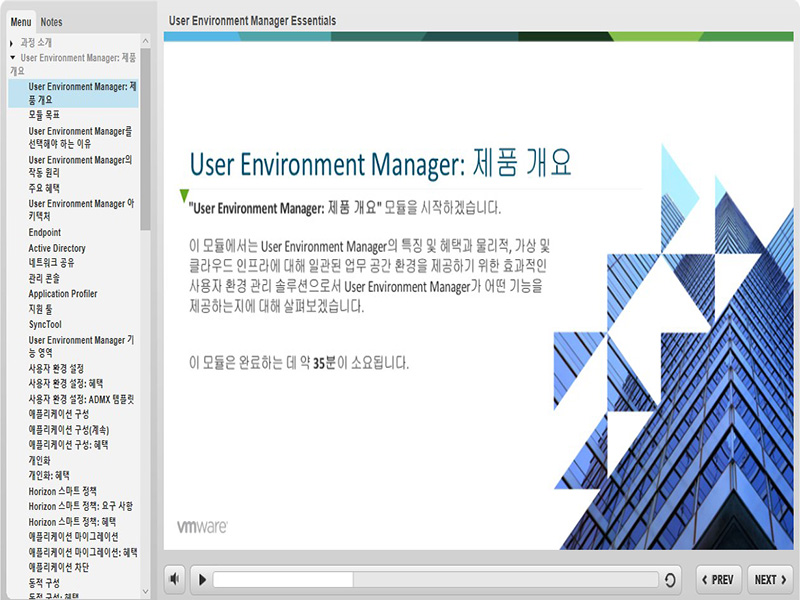The height and width of the screenshot is (600, 800).
Task: Select the Endpoint menu item
Action: (44, 232)
